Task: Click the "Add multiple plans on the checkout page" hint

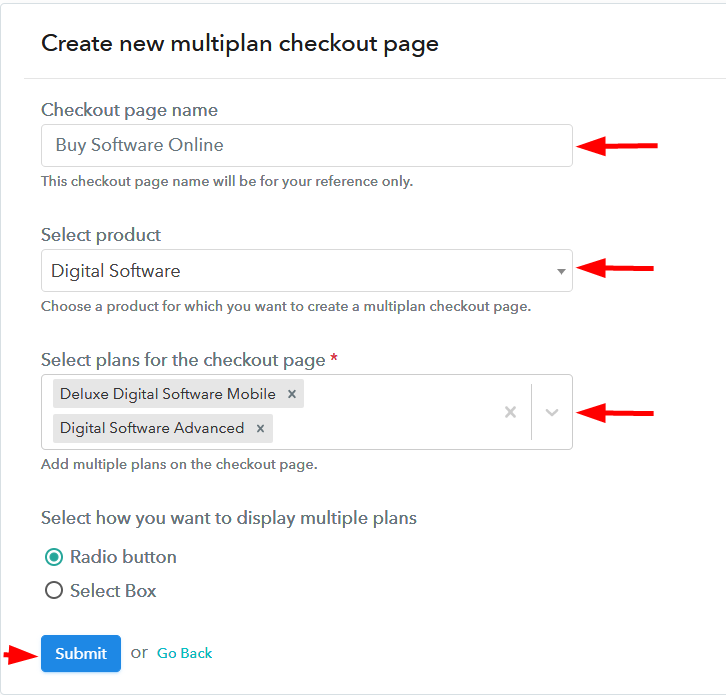Action: (177, 465)
